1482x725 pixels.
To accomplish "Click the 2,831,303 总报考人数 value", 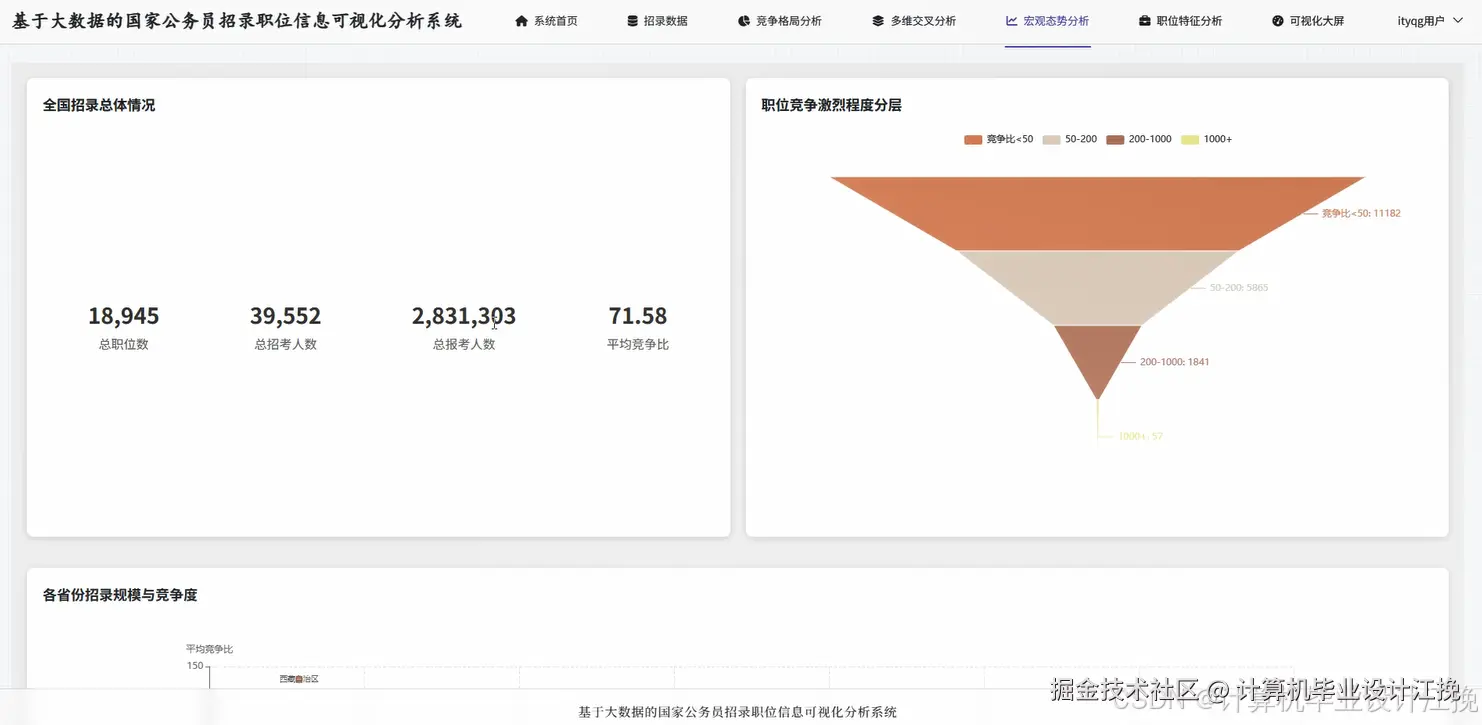I will [464, 316].
